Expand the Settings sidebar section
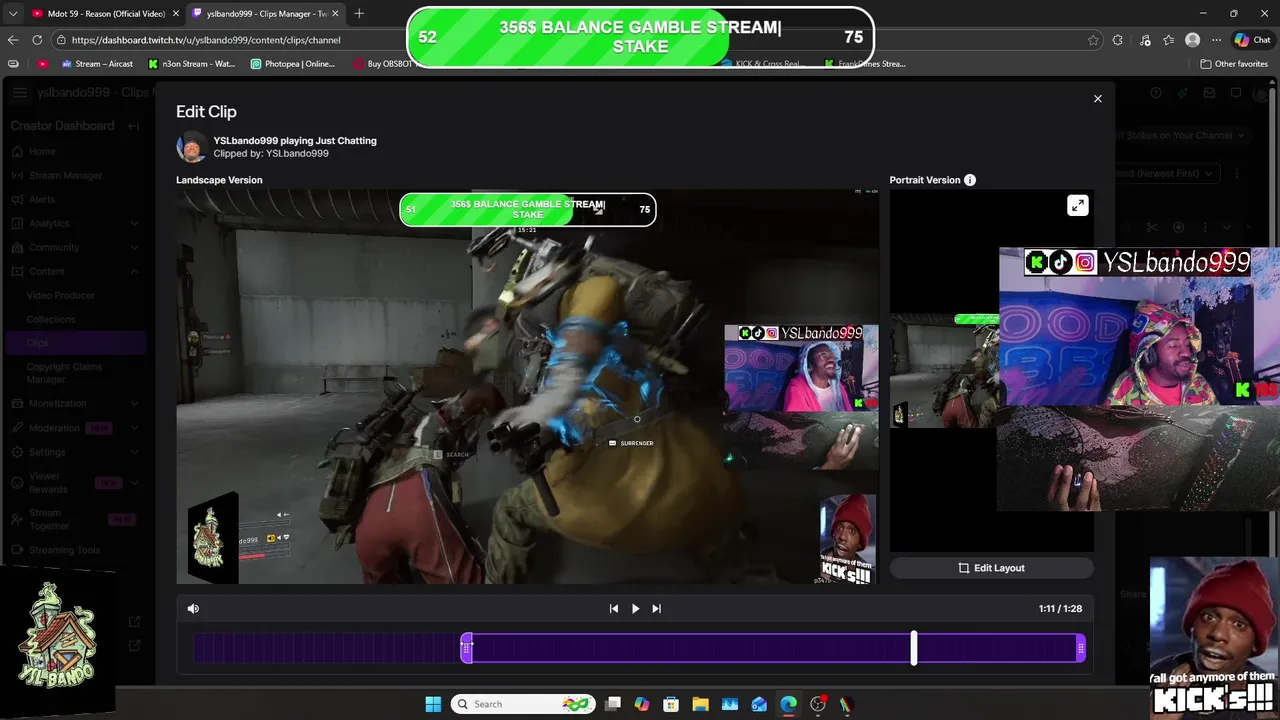The image size is (1280, 720). pyautogui.click(x=75, y=452)
